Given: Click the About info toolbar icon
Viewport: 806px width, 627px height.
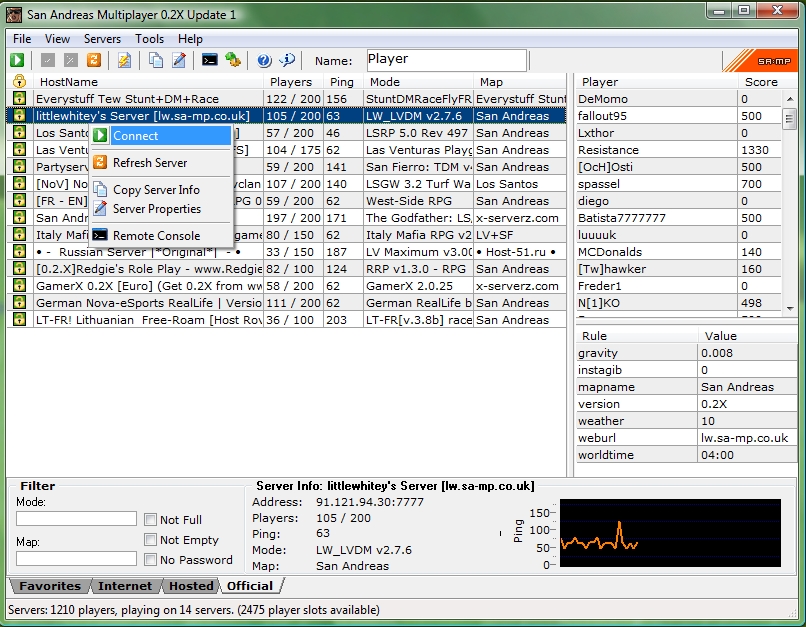Looking at the screenshot, I should (288, 61).
